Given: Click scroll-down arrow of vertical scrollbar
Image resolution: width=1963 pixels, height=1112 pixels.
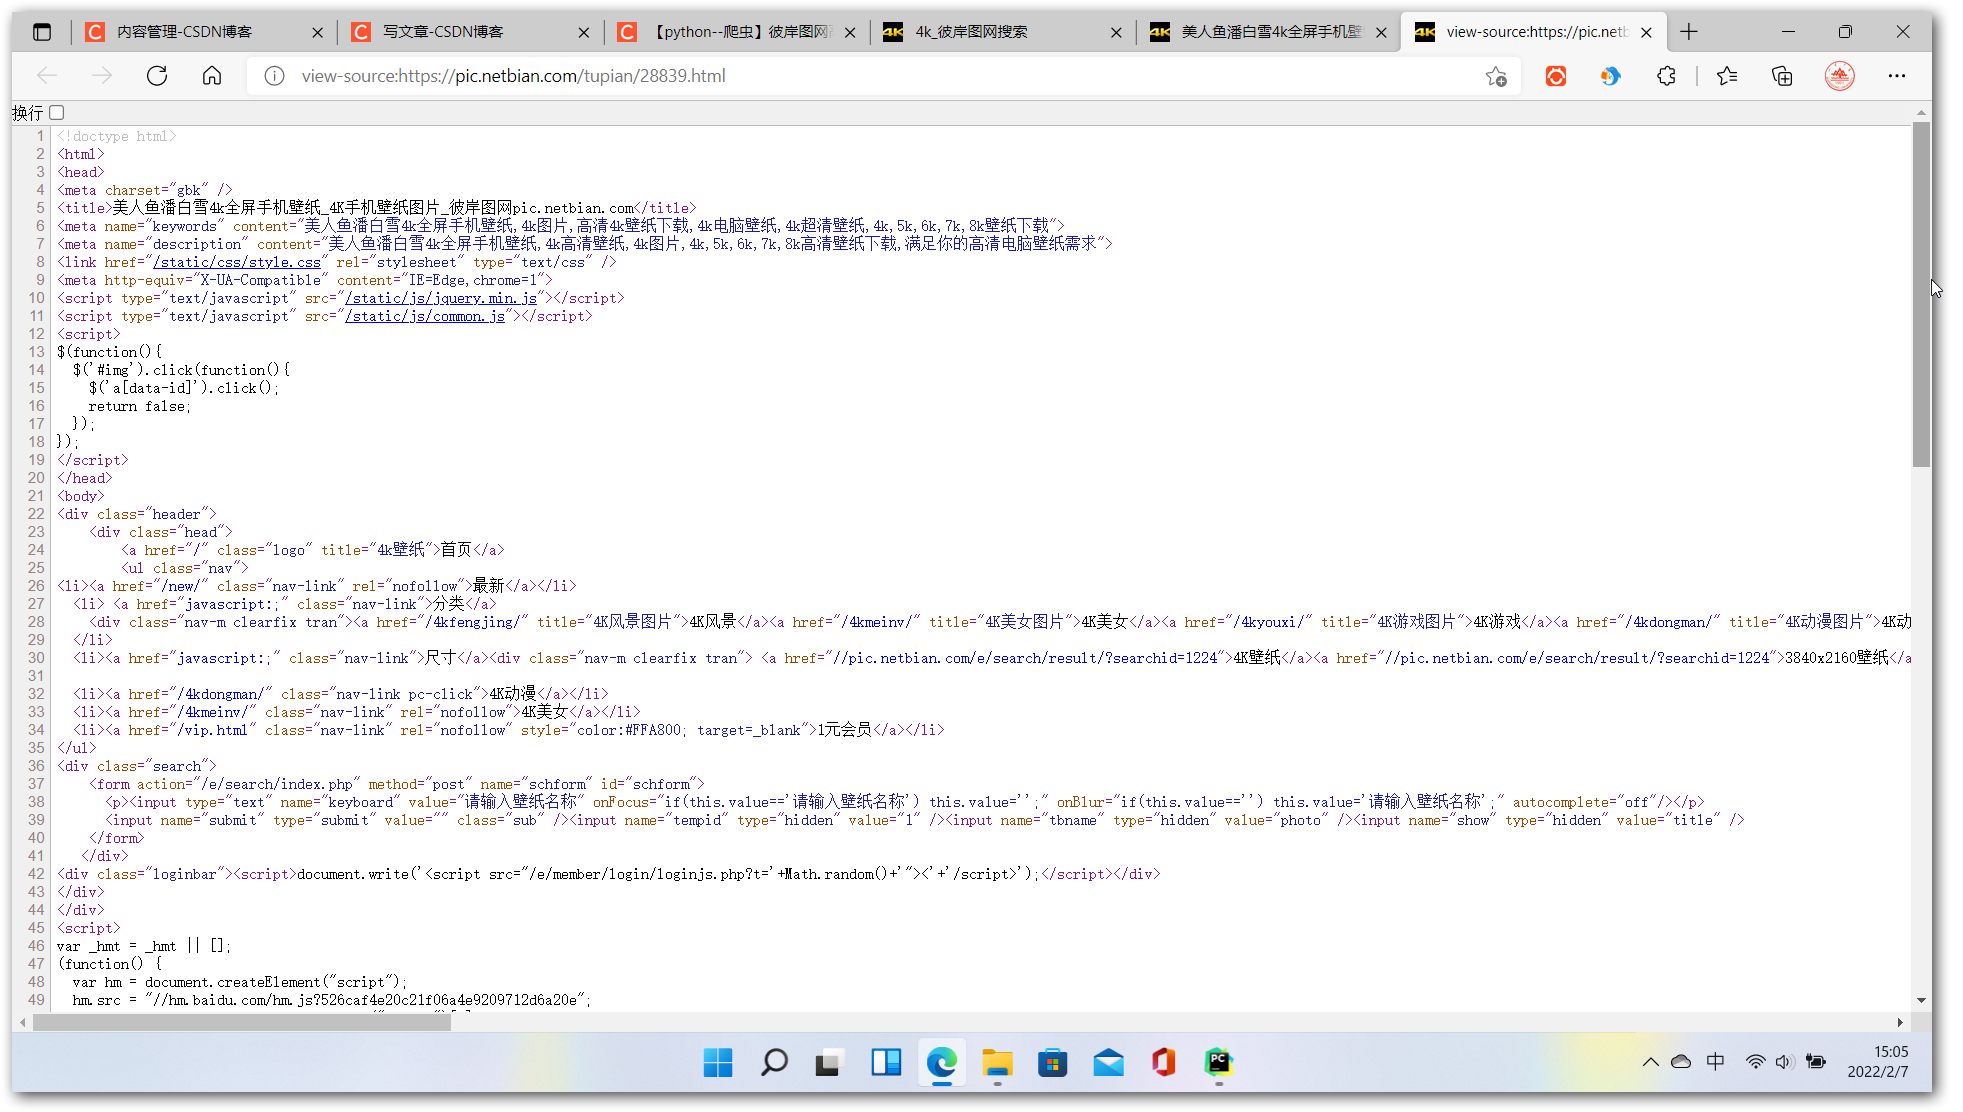Looking at the screenshot, I should (x=1921, y=1000).
